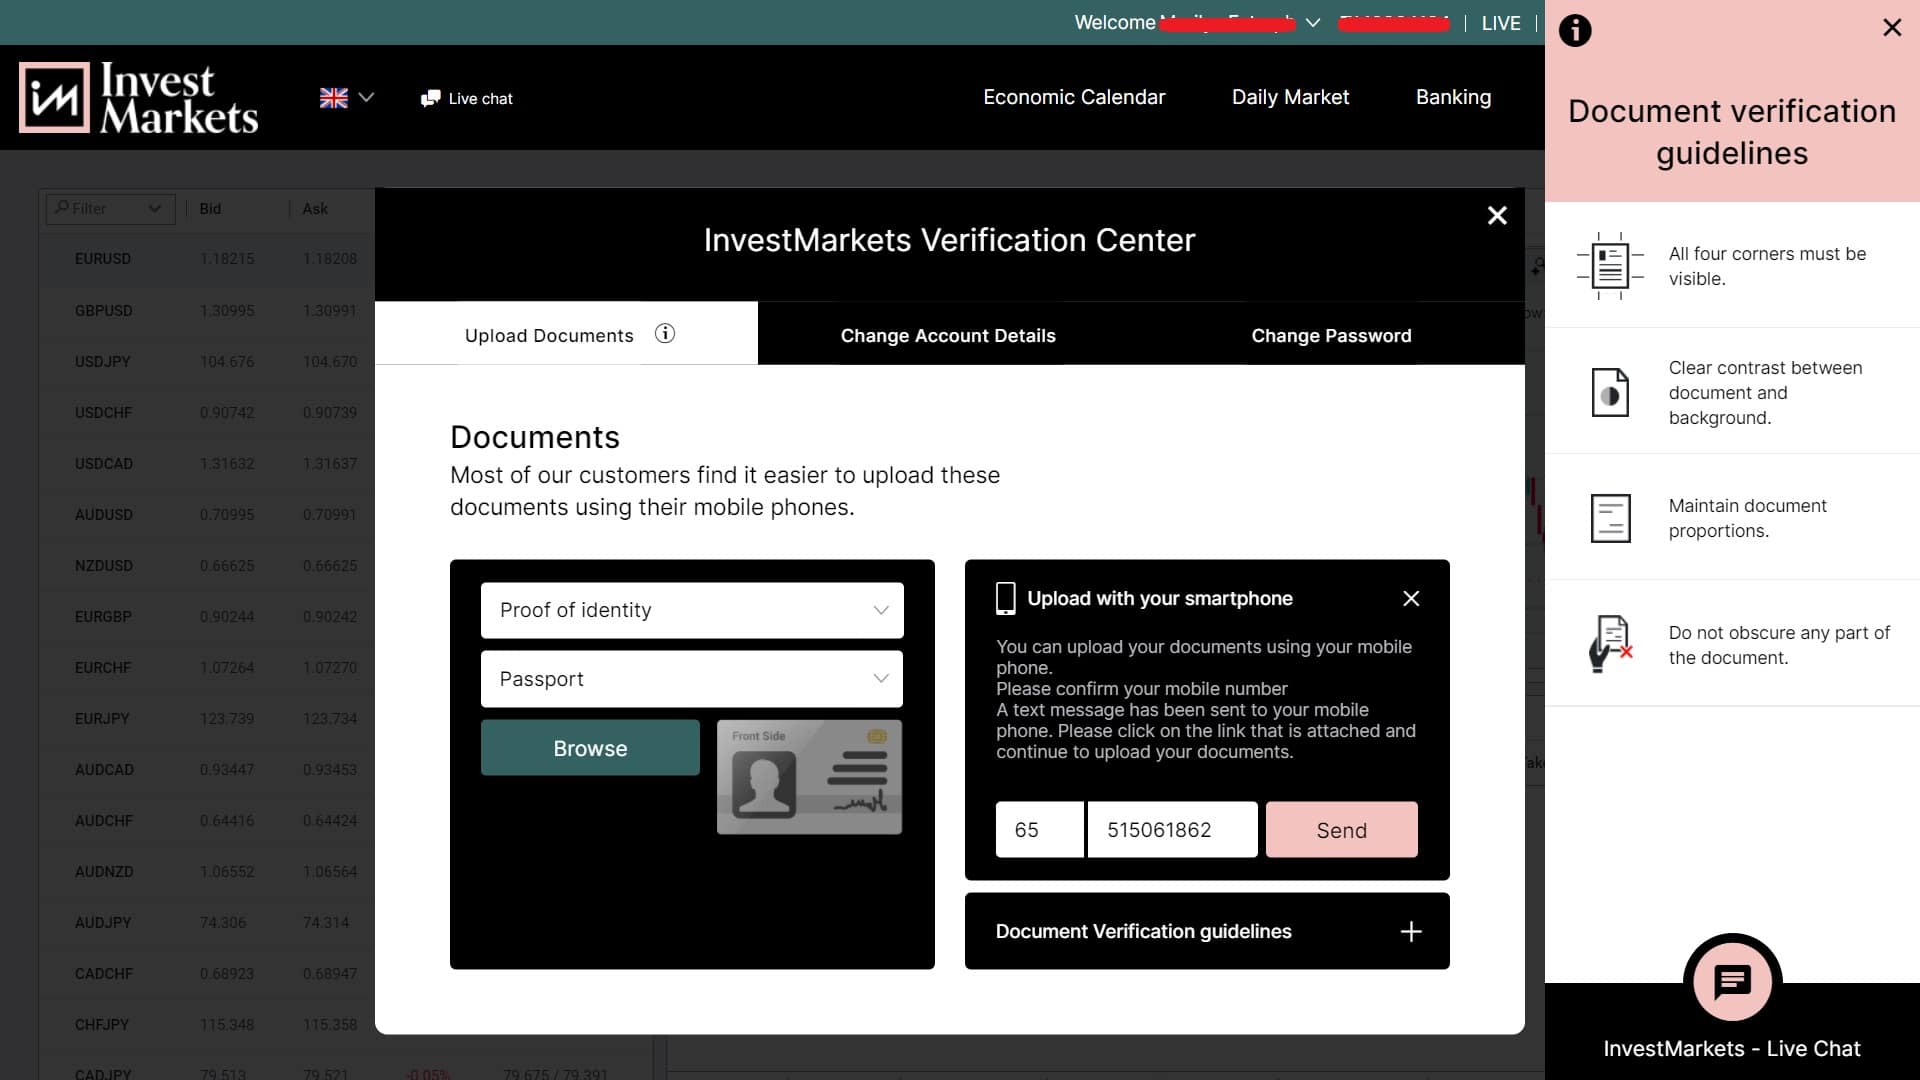Screen dimensions: 1920x1080
Task: Open the Passport document type dropdown
Action: click(691, 679)
